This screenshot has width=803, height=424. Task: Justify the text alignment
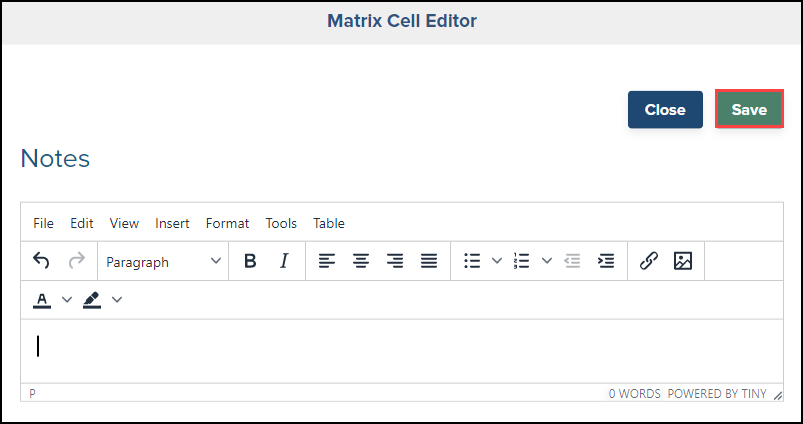[x=429, y=261]
